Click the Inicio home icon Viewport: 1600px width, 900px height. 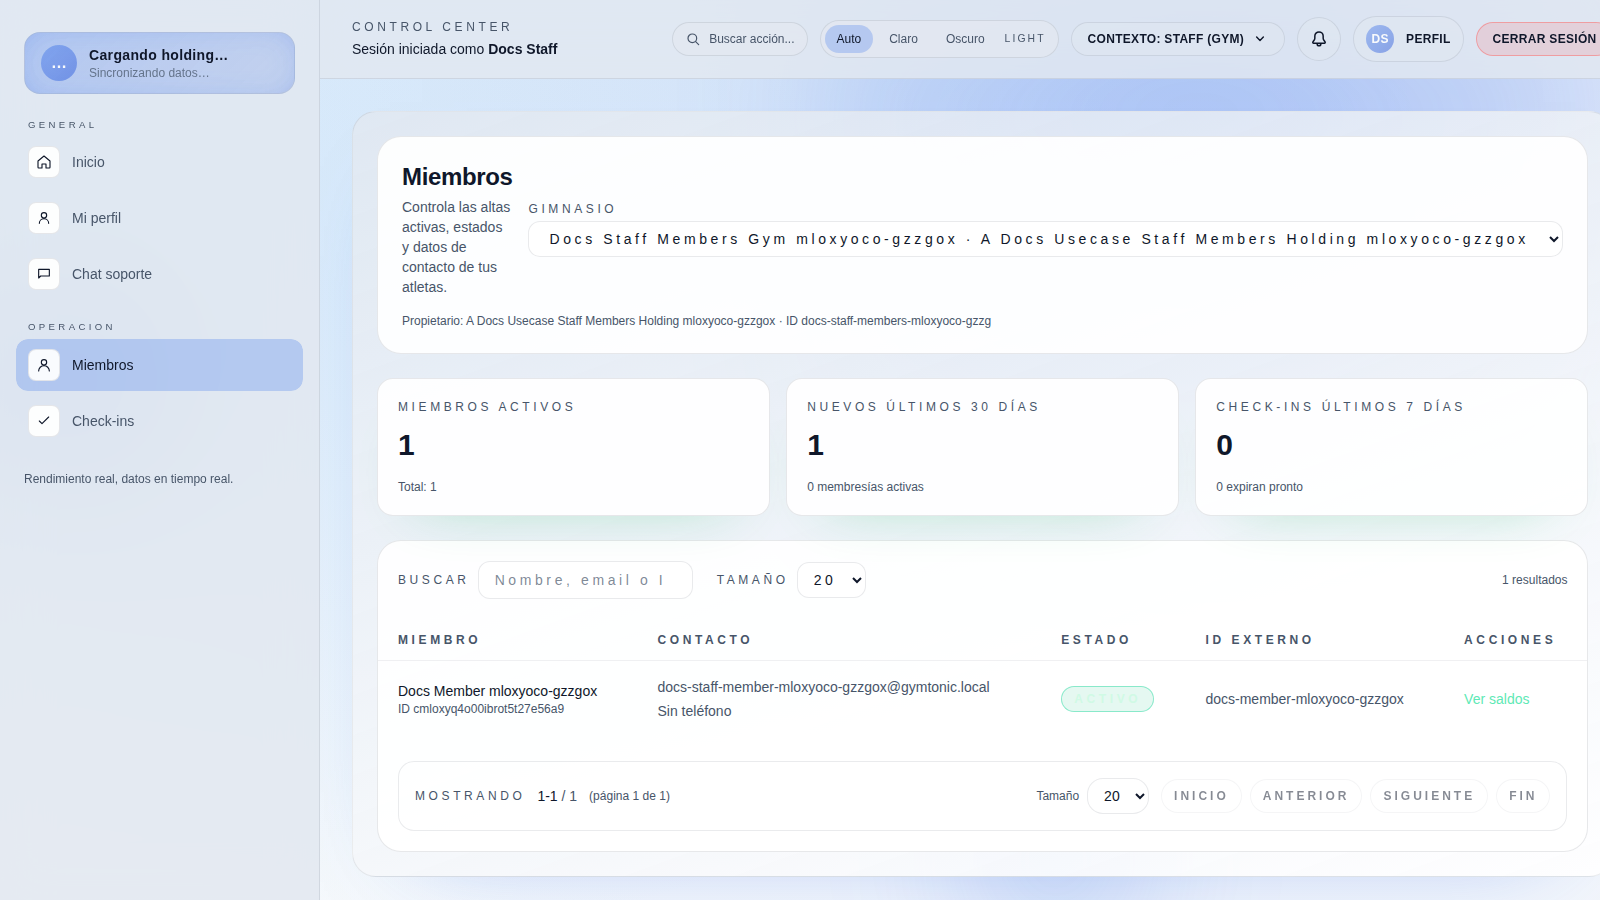tap(44, 162)
